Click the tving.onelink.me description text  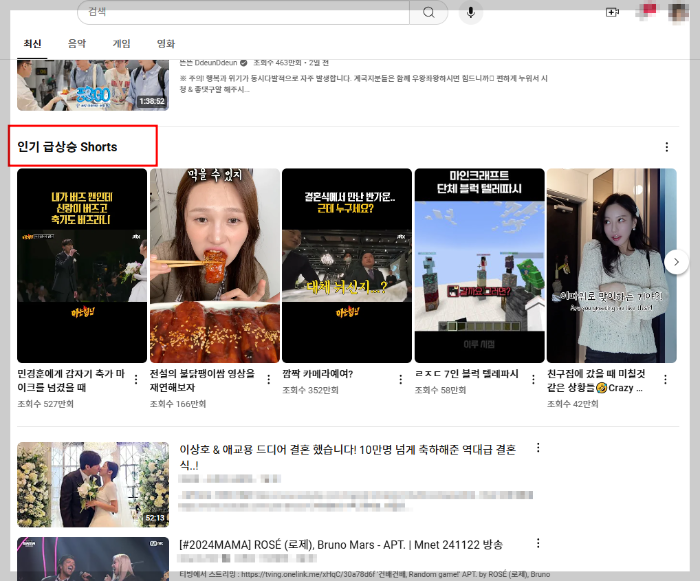[364, 574]
